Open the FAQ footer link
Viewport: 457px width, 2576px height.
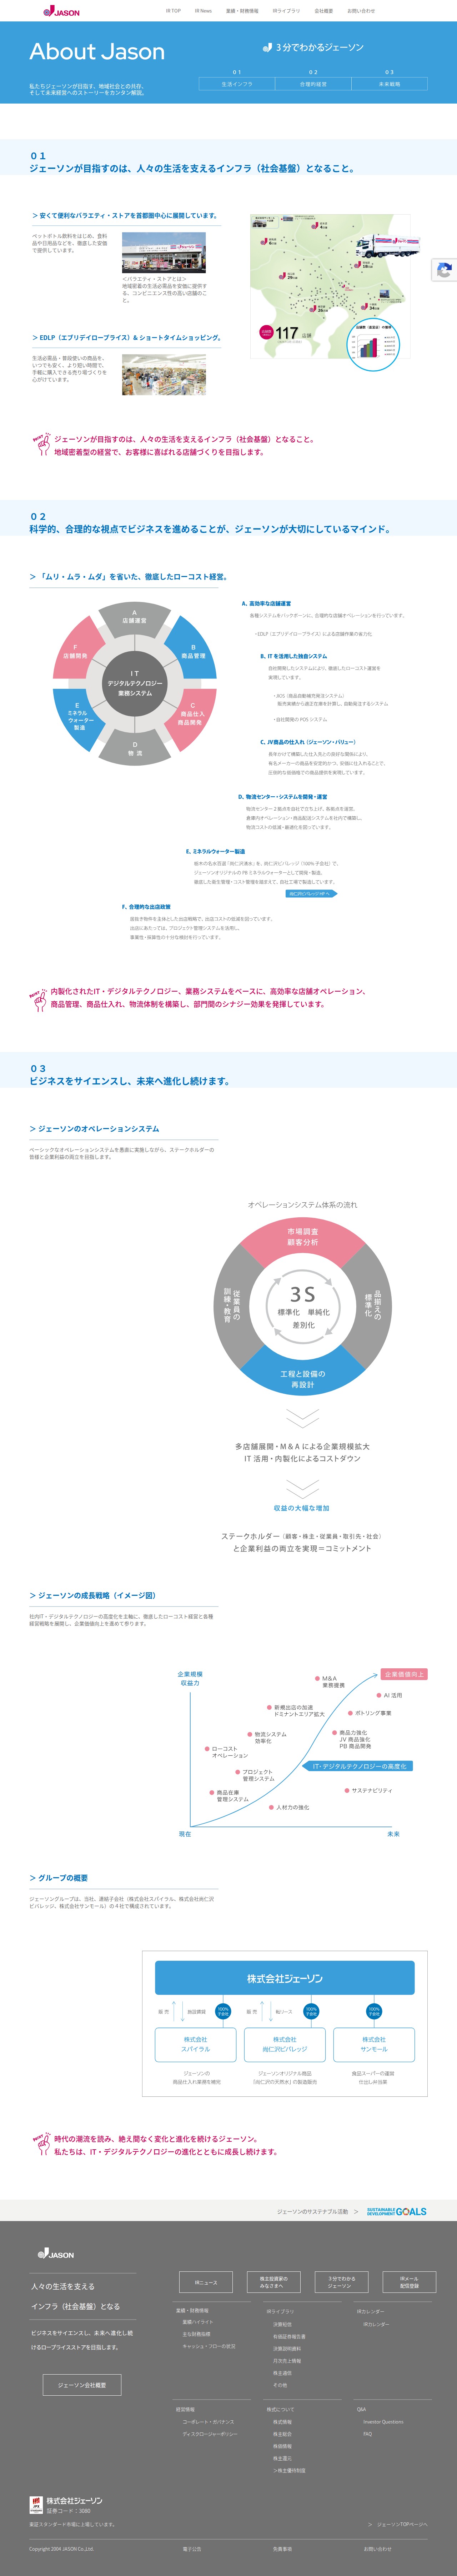367,2434
